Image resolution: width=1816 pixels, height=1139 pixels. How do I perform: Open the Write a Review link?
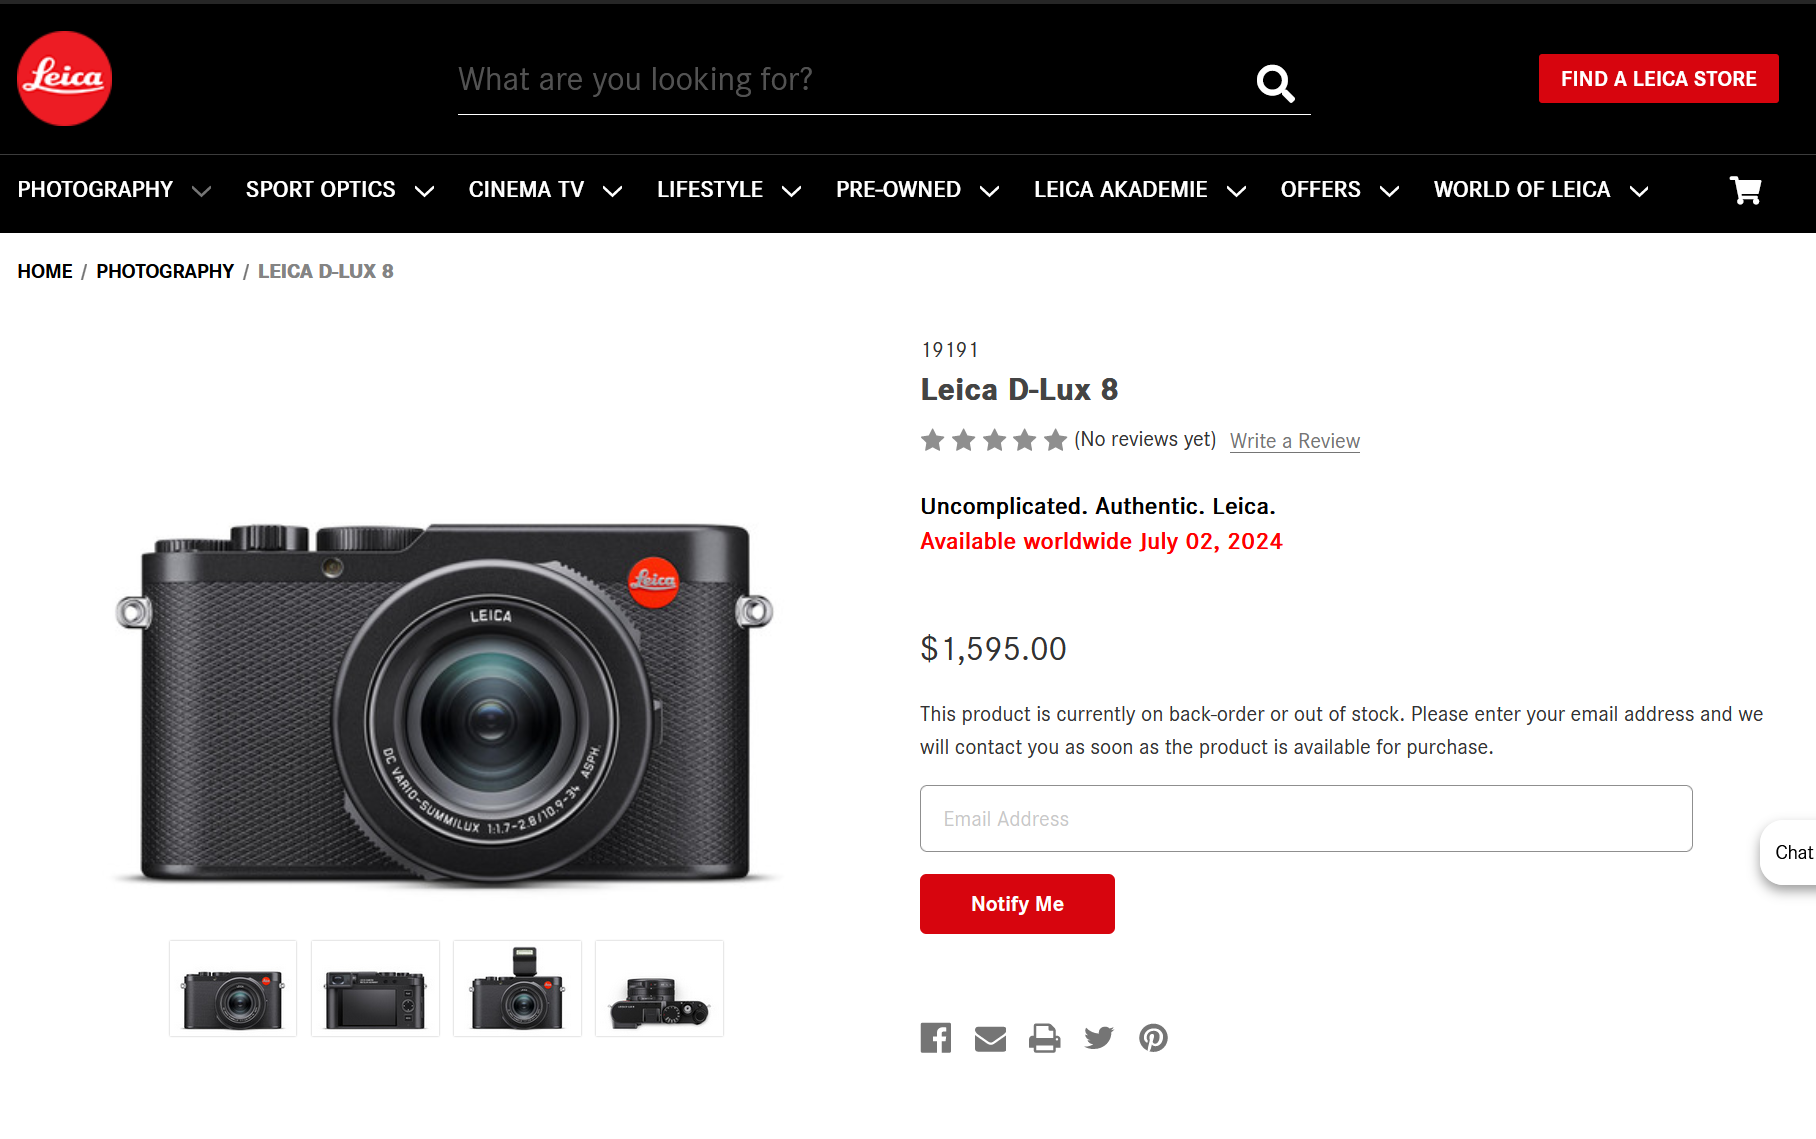[x=1294, y=441]
